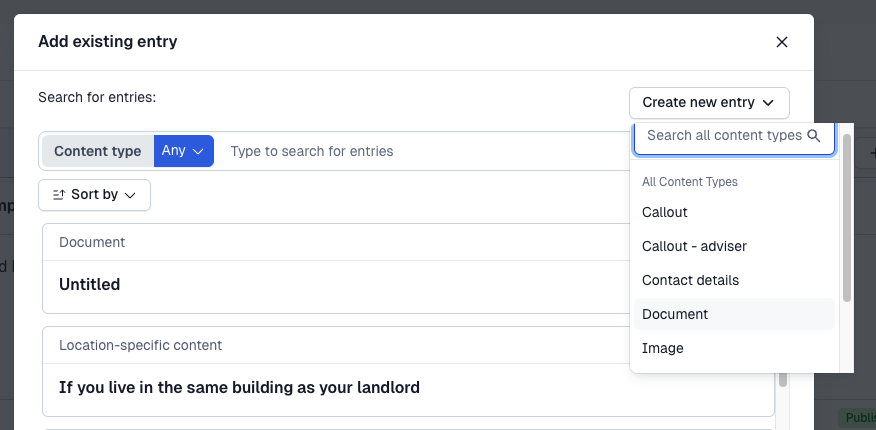Click the Content type filter label
The height and width of the screenshot is (430, 876).
[97, 151]
